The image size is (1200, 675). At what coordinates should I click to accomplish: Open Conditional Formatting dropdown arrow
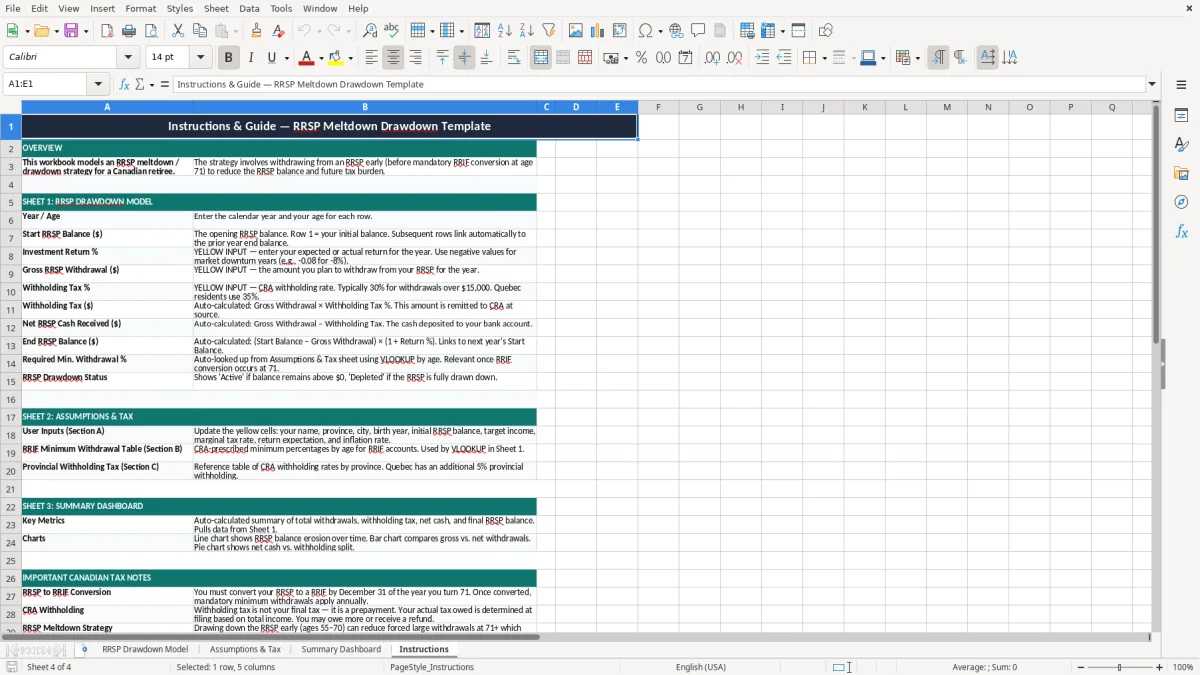917,58
